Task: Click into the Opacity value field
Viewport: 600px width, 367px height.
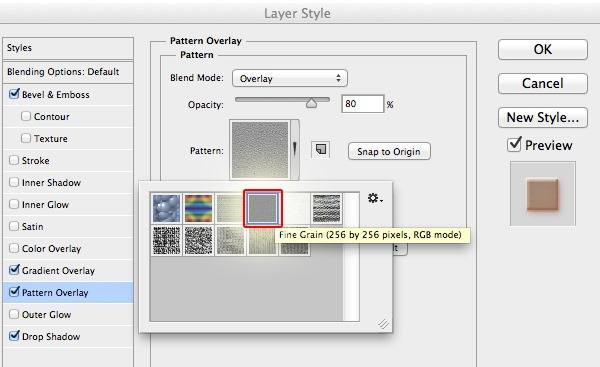Action: click(362, 104)
